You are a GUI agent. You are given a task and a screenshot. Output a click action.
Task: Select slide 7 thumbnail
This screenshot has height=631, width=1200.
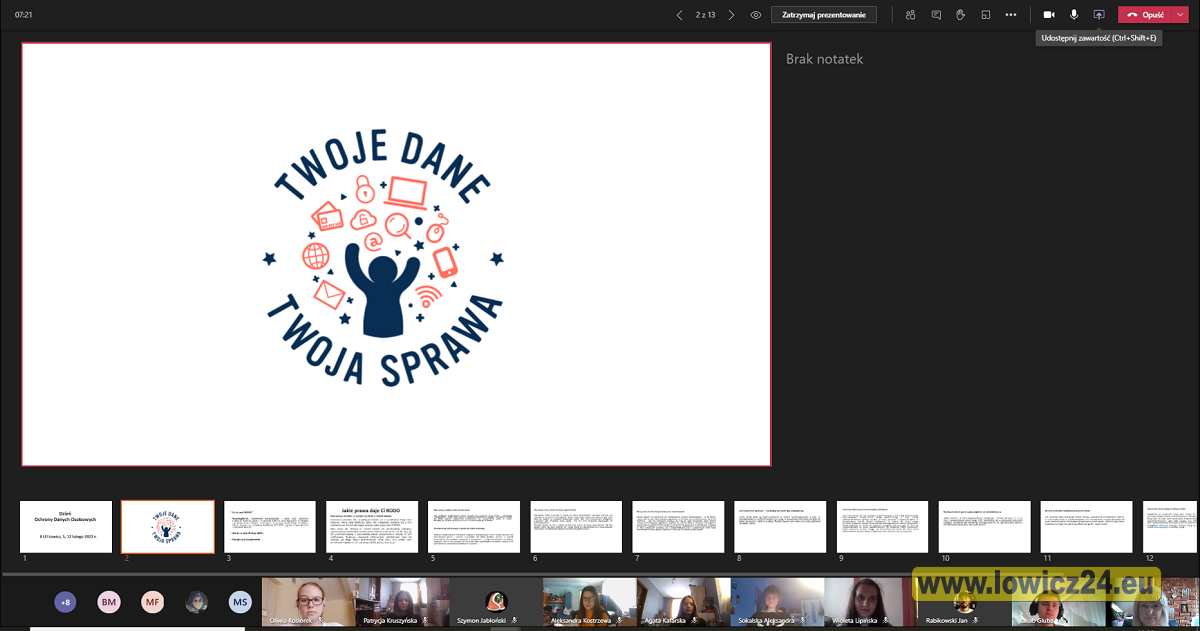coord(678,526)
